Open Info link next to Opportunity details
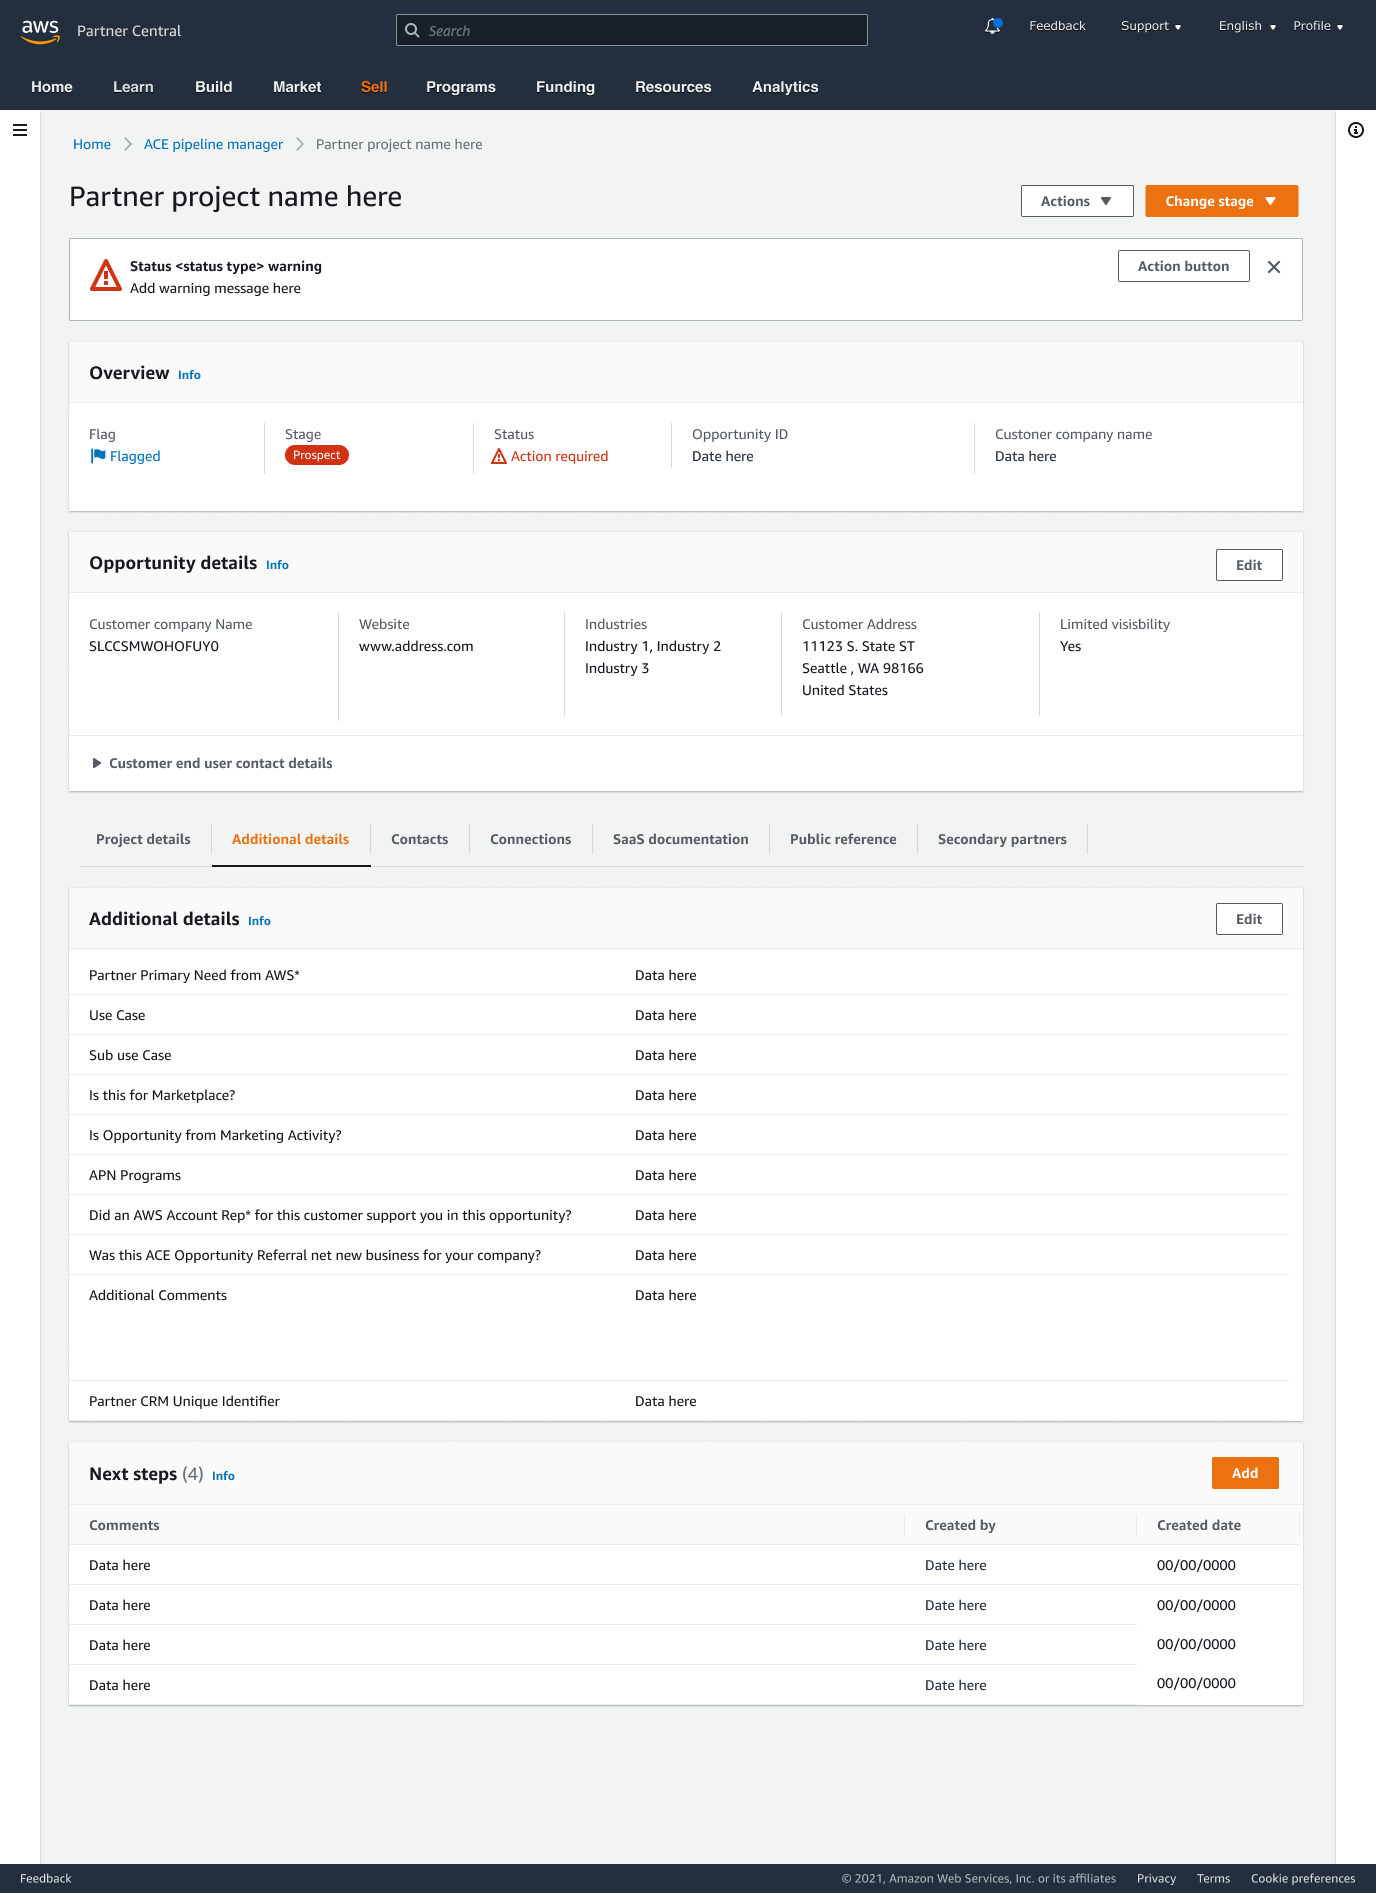The width and height of the screenshot is (1376, 1893). [277, 565]
